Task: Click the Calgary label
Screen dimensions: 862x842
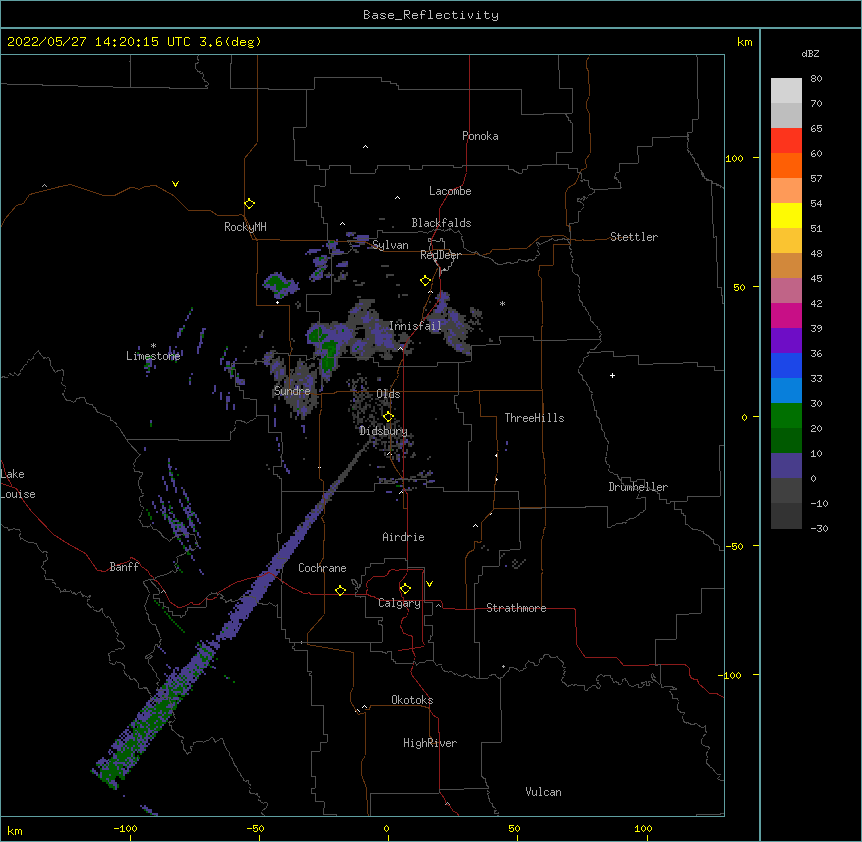Action: point(399,603)
